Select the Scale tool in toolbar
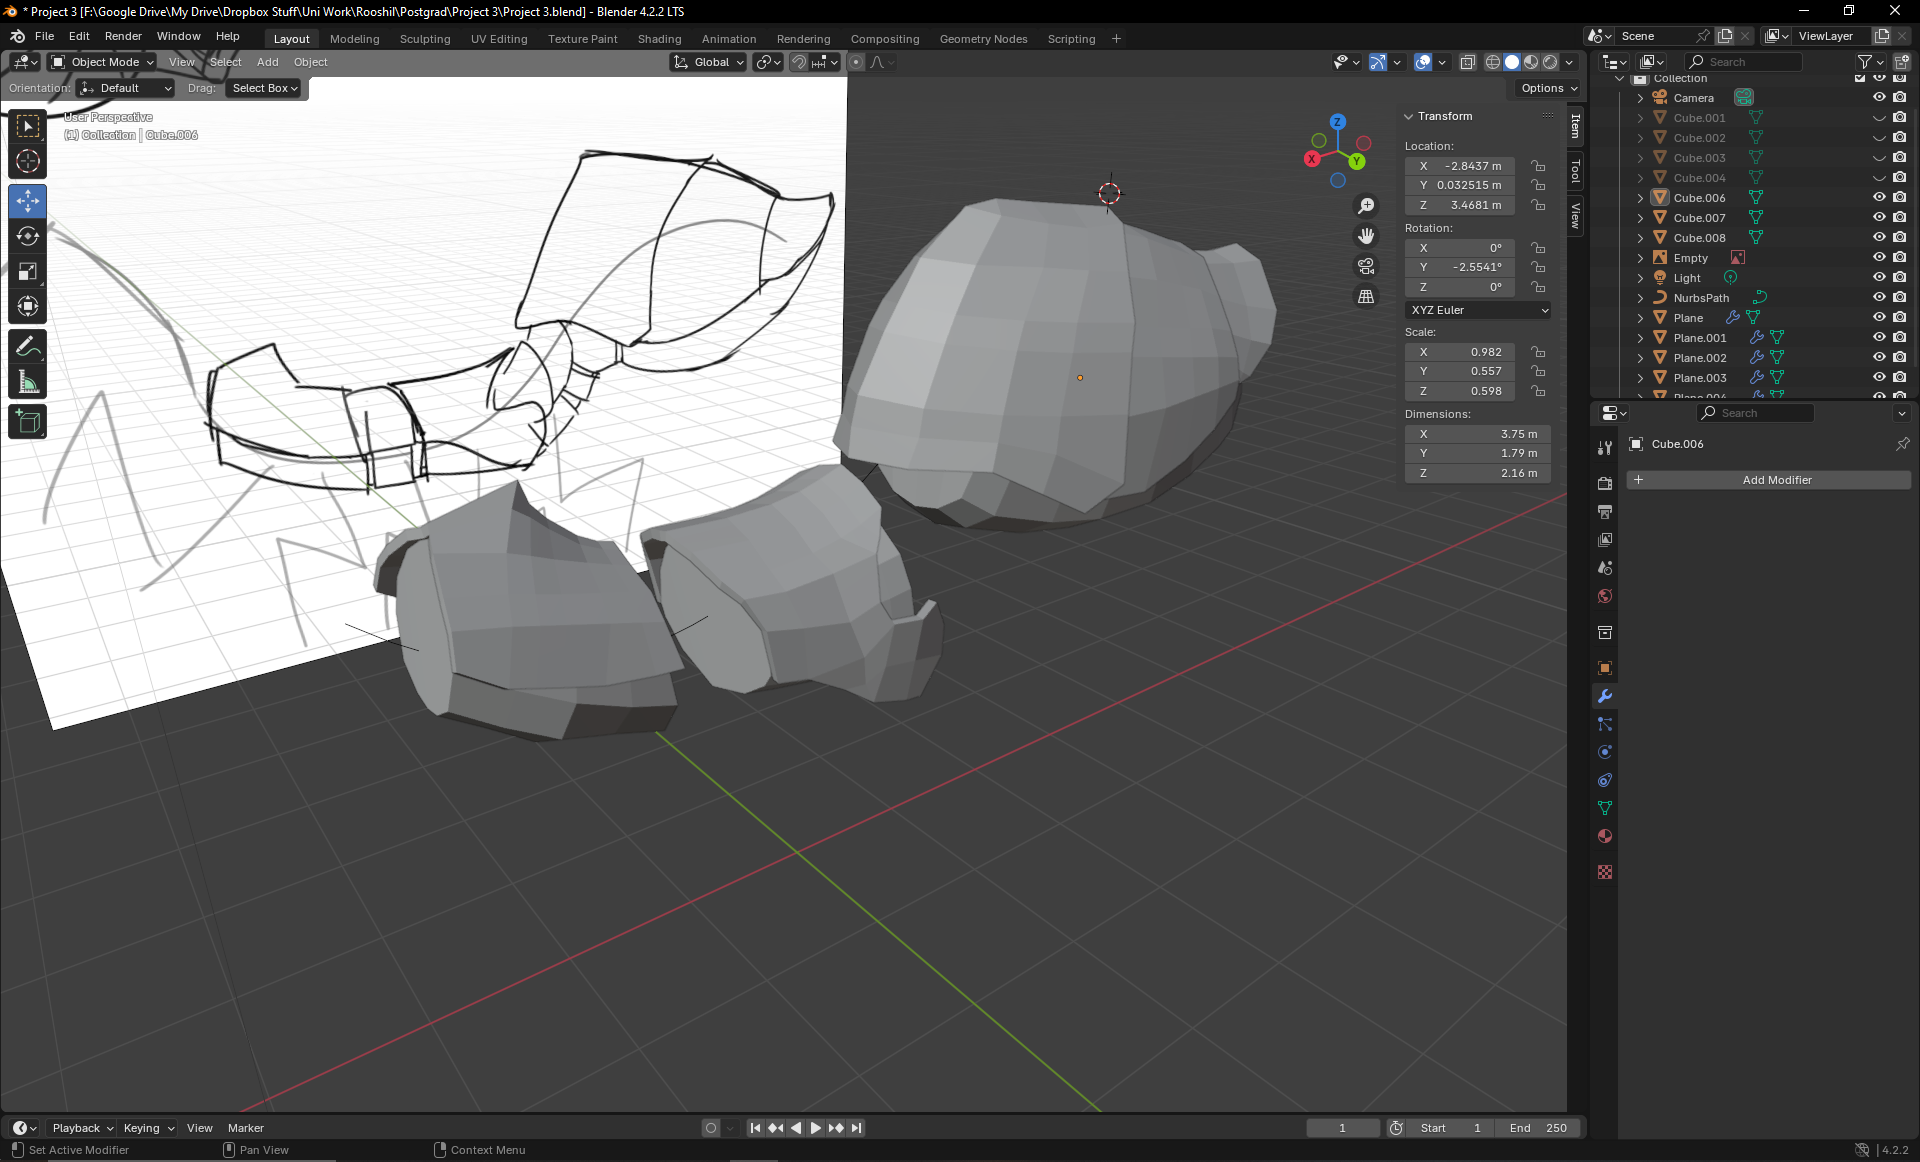1920x1162 pixels. (x=28, y=271)
